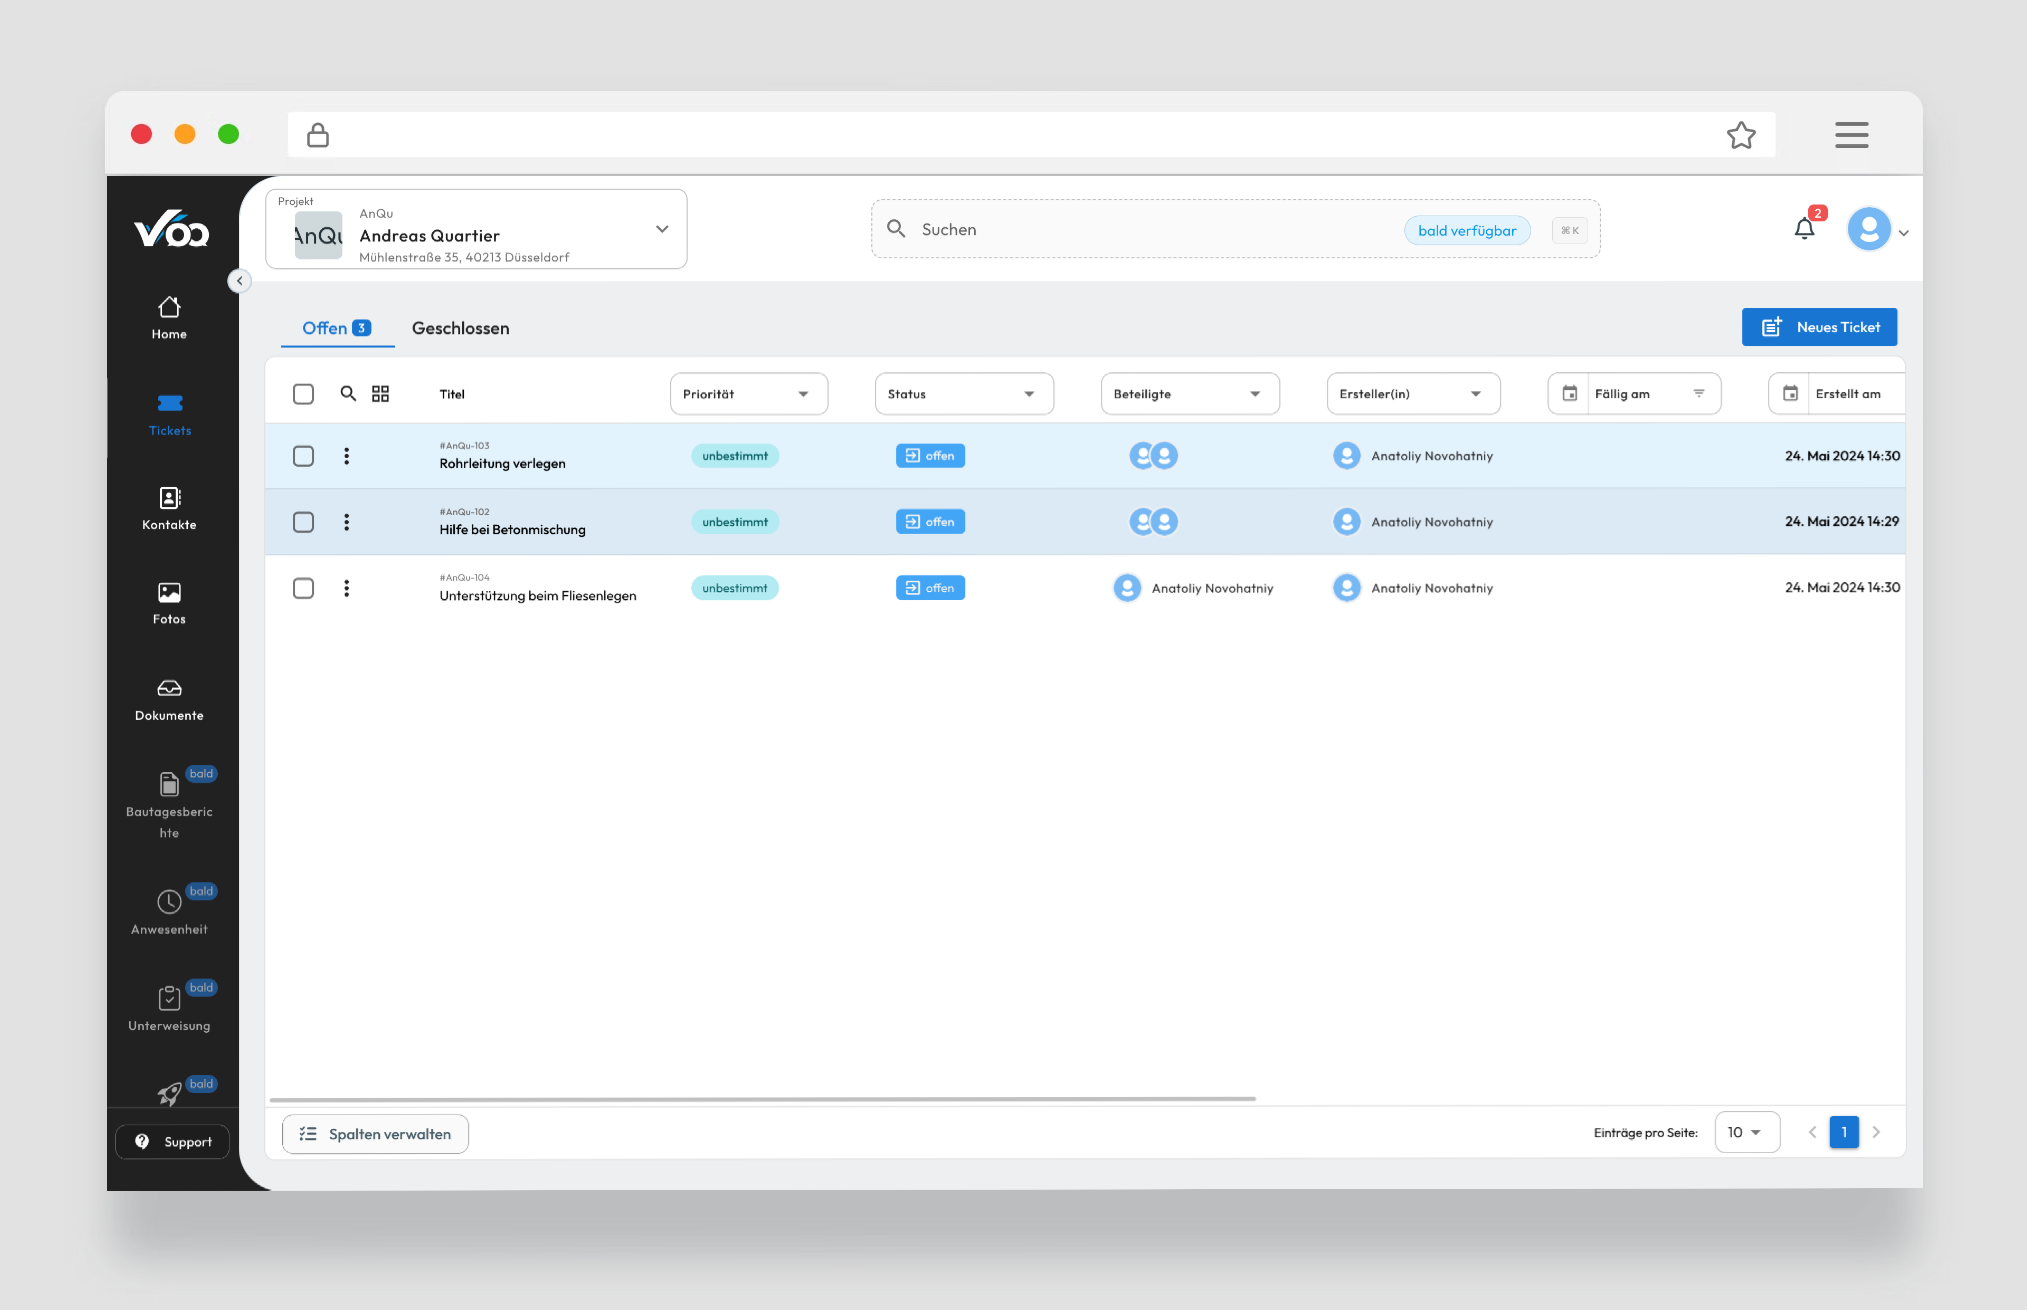The image size is (2027, 1310).
Task: Click the table search magnifier icon
Action: [348, 394]
